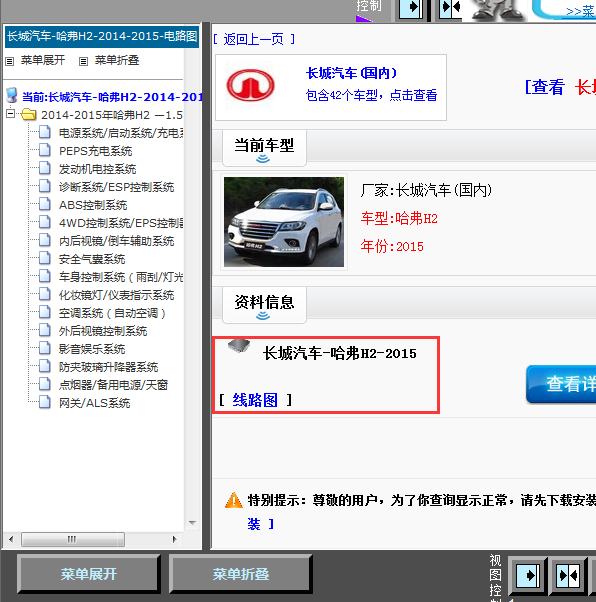Click document icon beside 影音娱乐系统
The image size is (596, 602).
[45, 348]
